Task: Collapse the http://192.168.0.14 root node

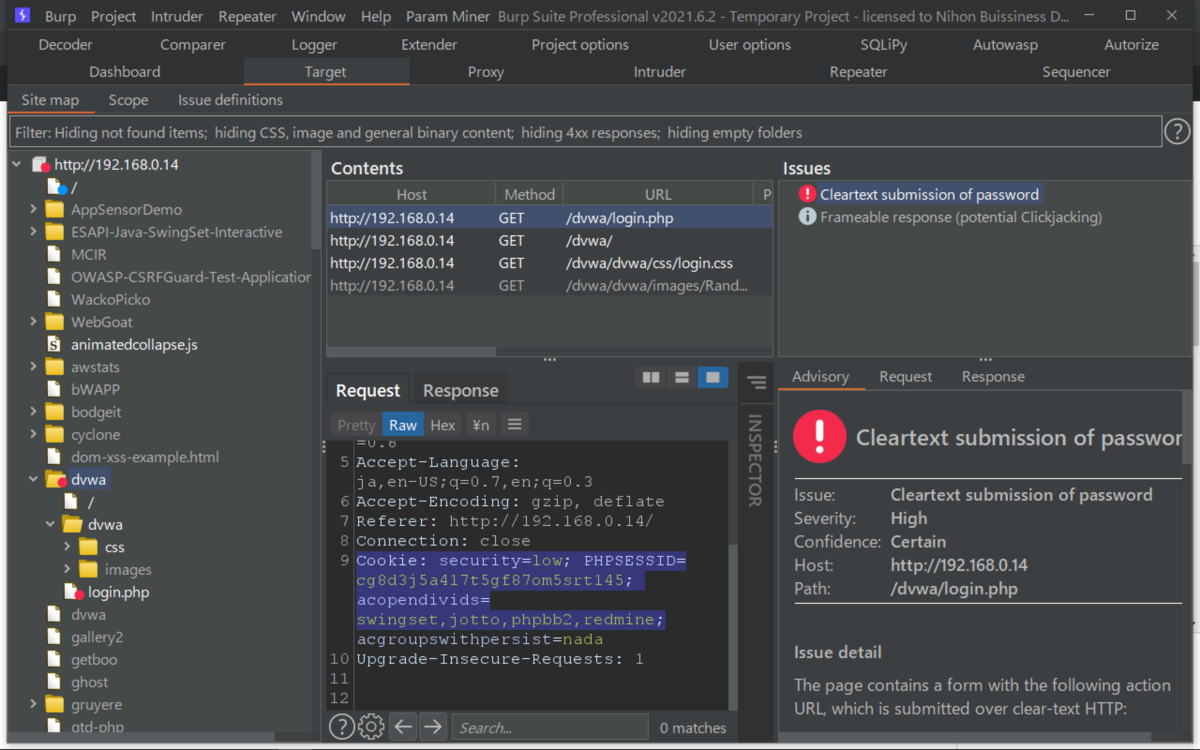Action: (17, 164)
